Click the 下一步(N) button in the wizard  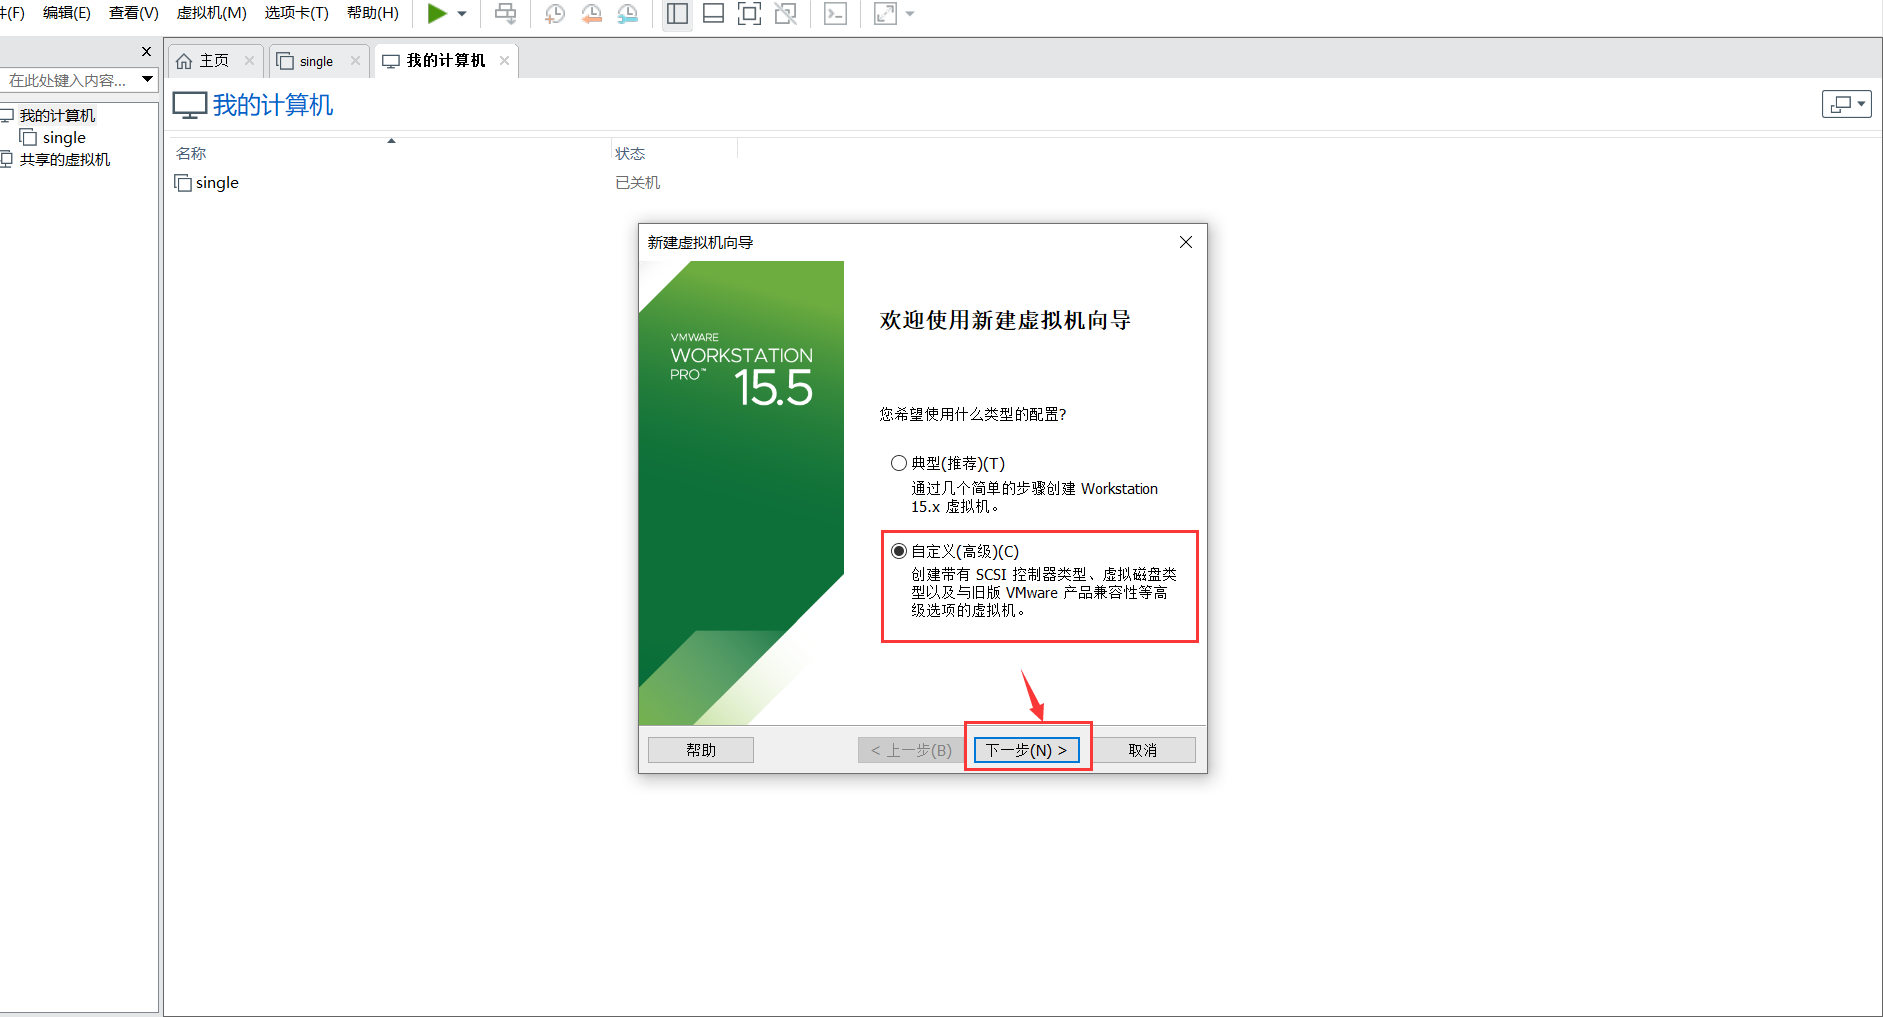click(x=1026, y=749)
